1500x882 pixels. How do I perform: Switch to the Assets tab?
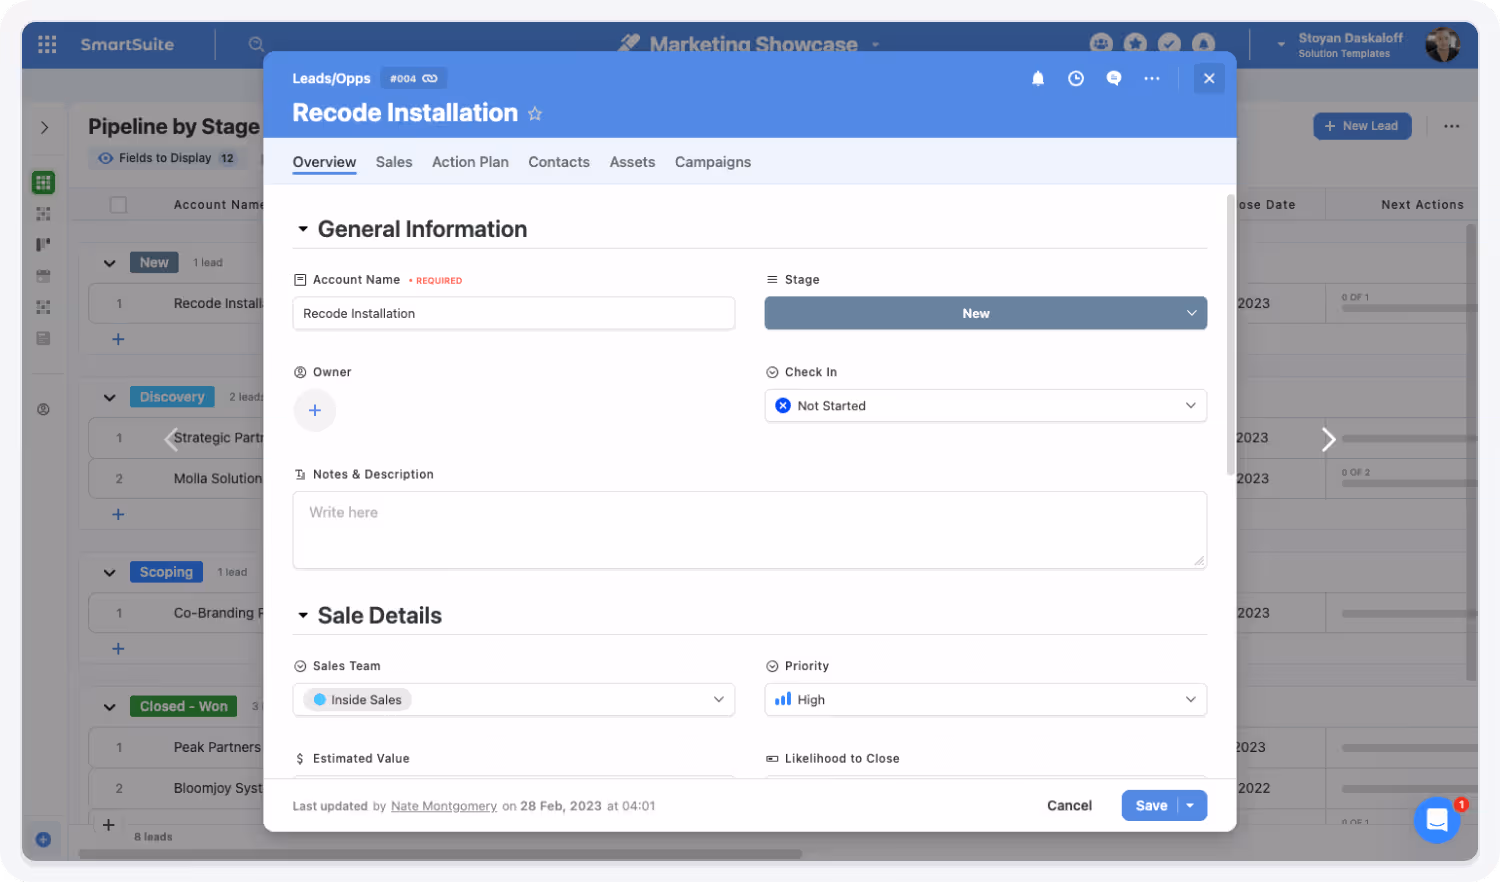633,162
